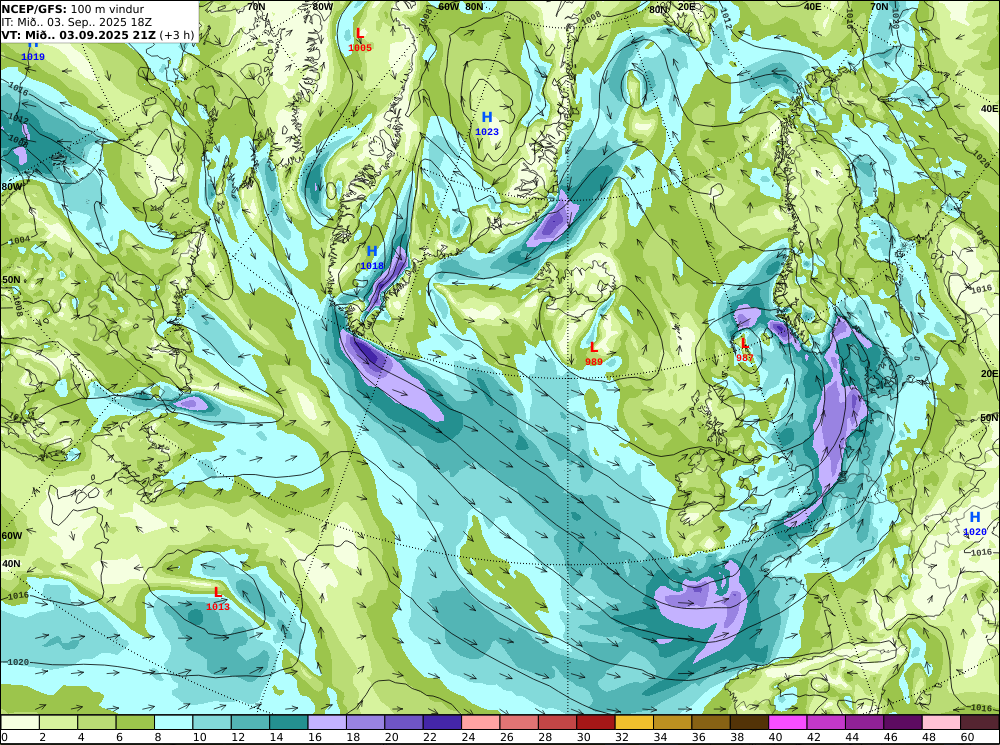Click the '(+3 h)' forecast offset text
The image size is (1000, 745).
pos(177,35)
